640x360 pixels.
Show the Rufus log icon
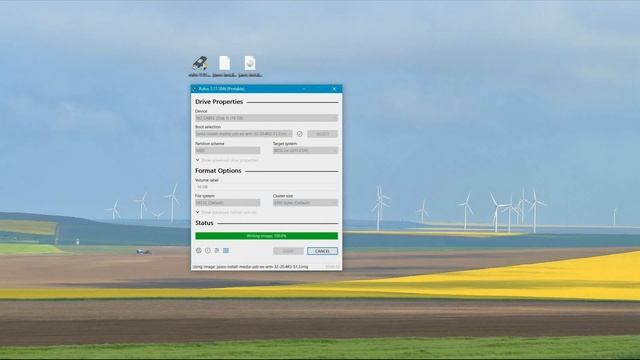[x=226, y=251]
